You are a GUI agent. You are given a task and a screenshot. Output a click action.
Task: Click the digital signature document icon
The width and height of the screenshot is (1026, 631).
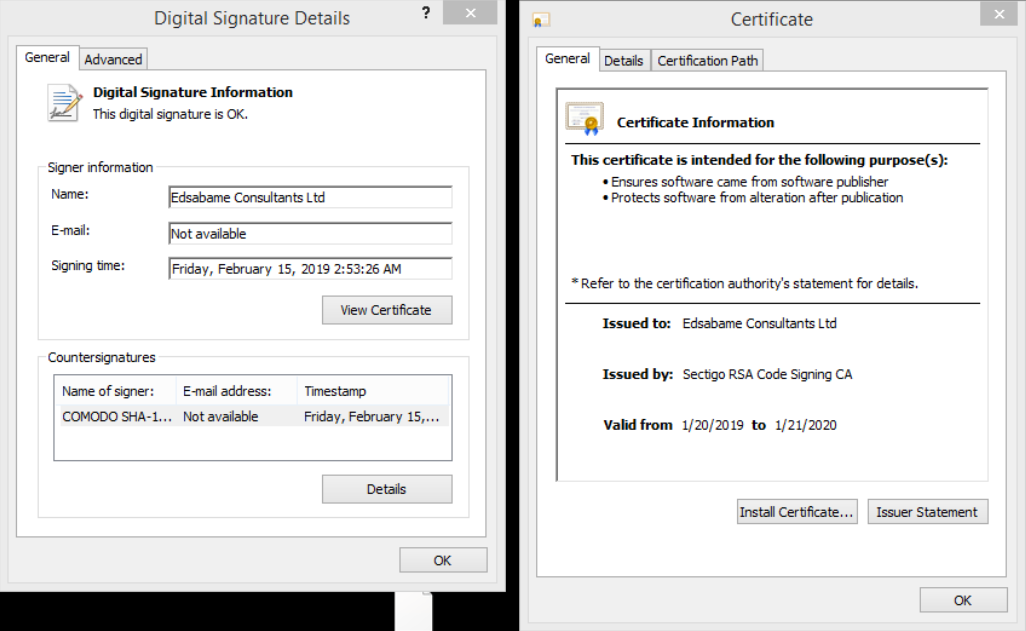64,103
